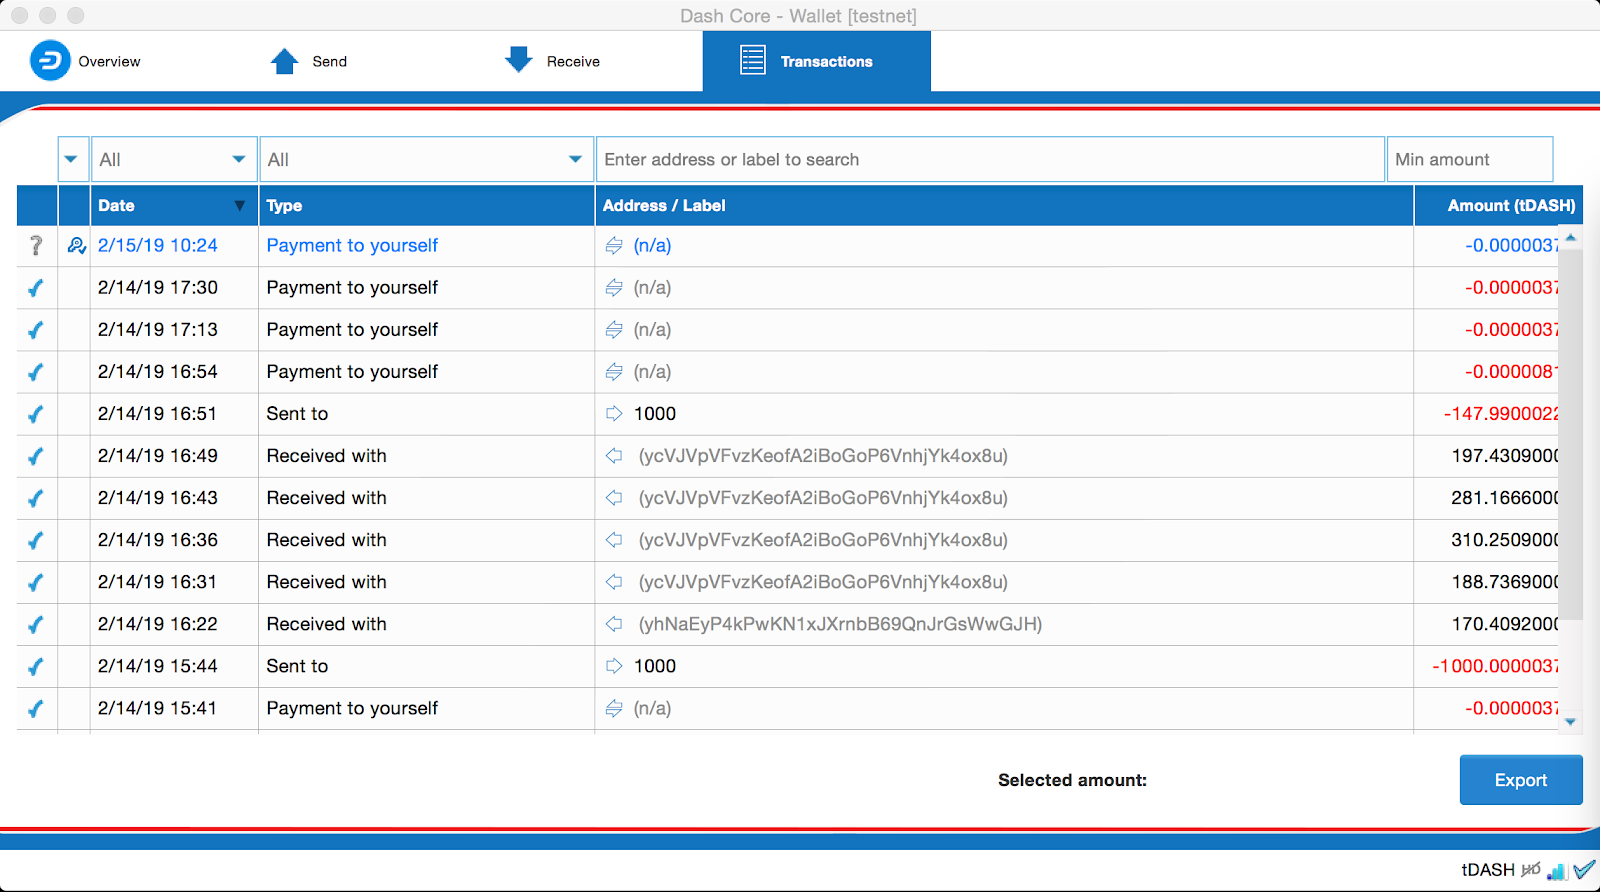Click unconfirmed question mark icon for 2/15/19 10:24
Screen dimensions: 1600x892
click(x=37, y=245)
